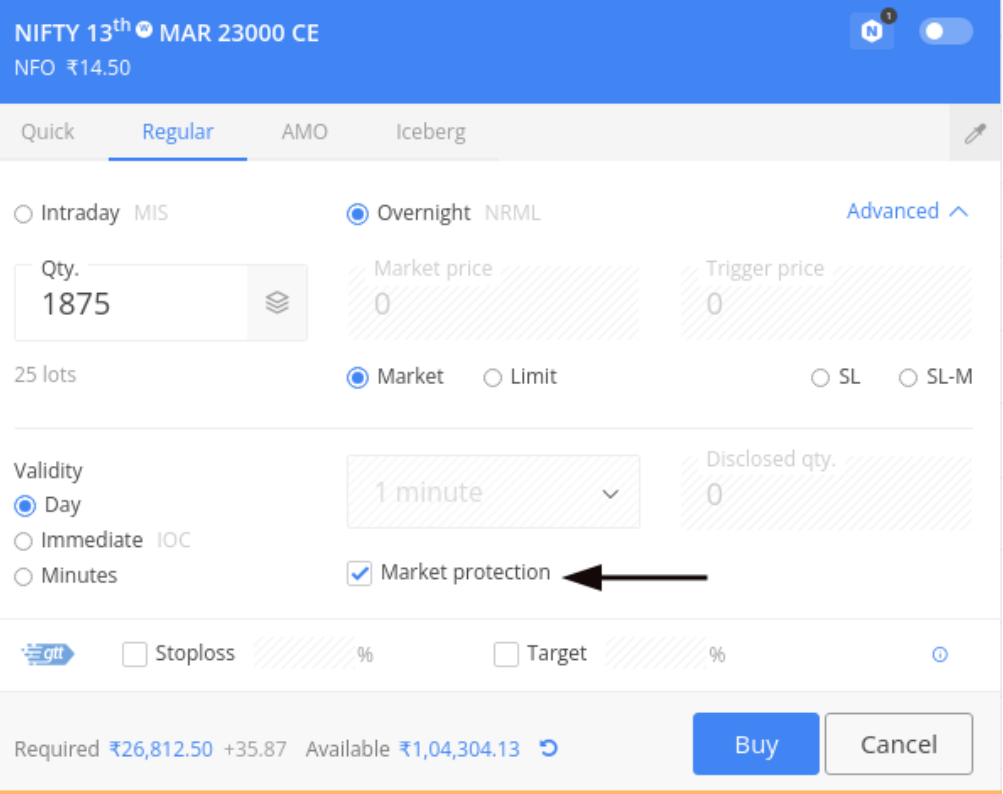1003x794 pixels.
Task: Switch to the Quick tab
Action: tap(48, 132)
